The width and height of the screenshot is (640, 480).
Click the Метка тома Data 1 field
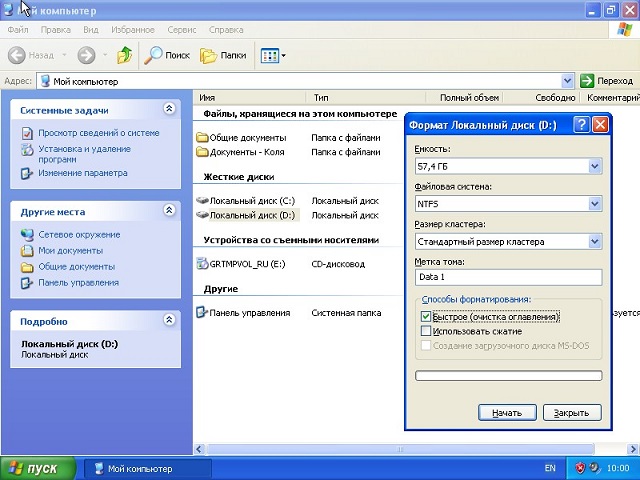508,277
